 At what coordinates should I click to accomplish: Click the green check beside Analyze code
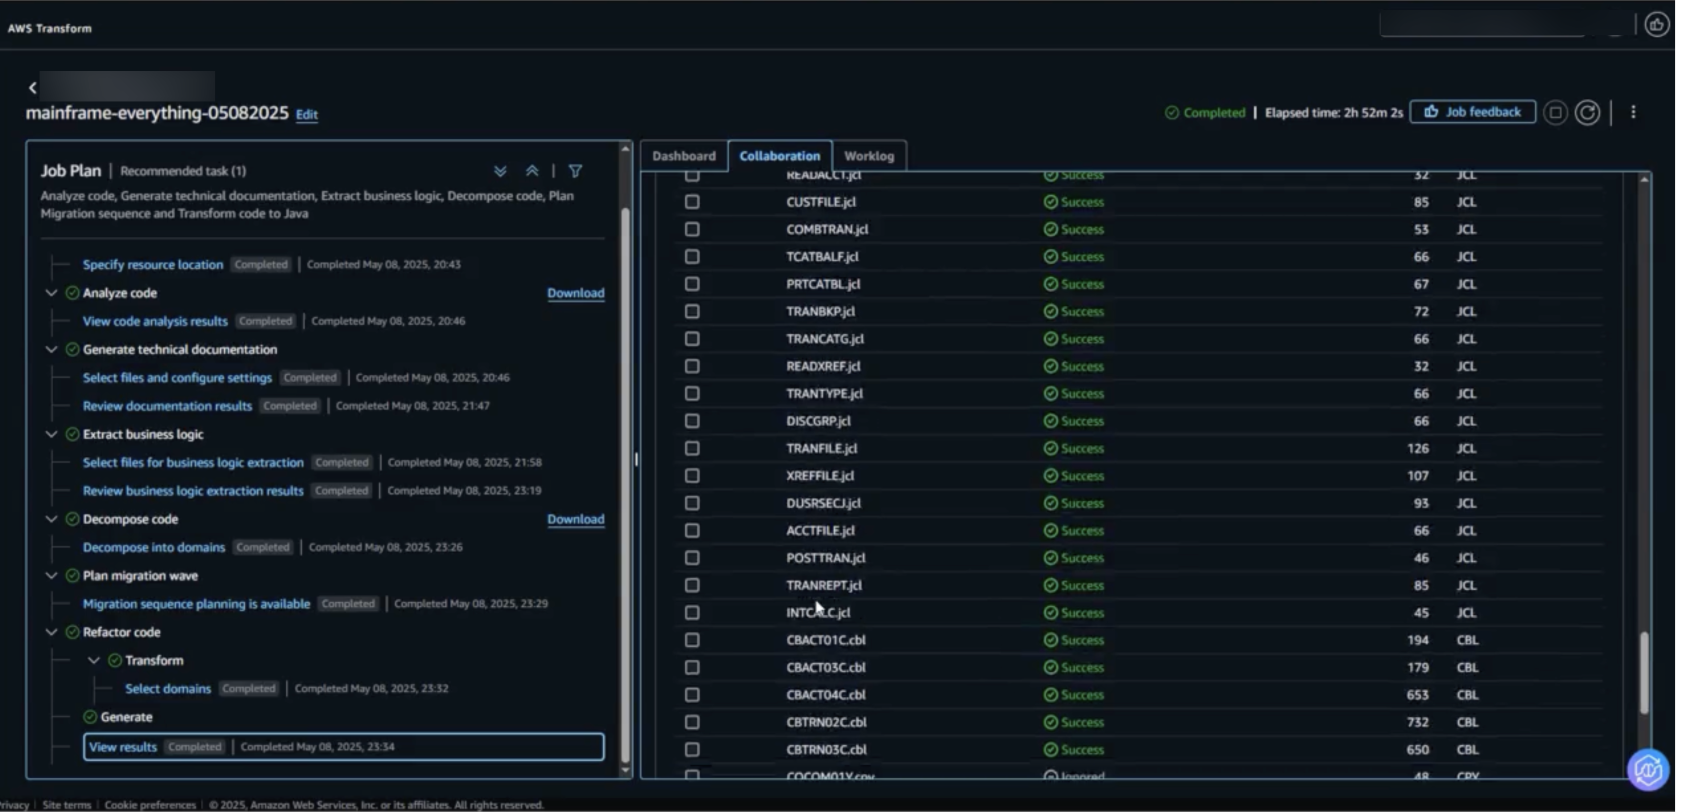[72, 293]
